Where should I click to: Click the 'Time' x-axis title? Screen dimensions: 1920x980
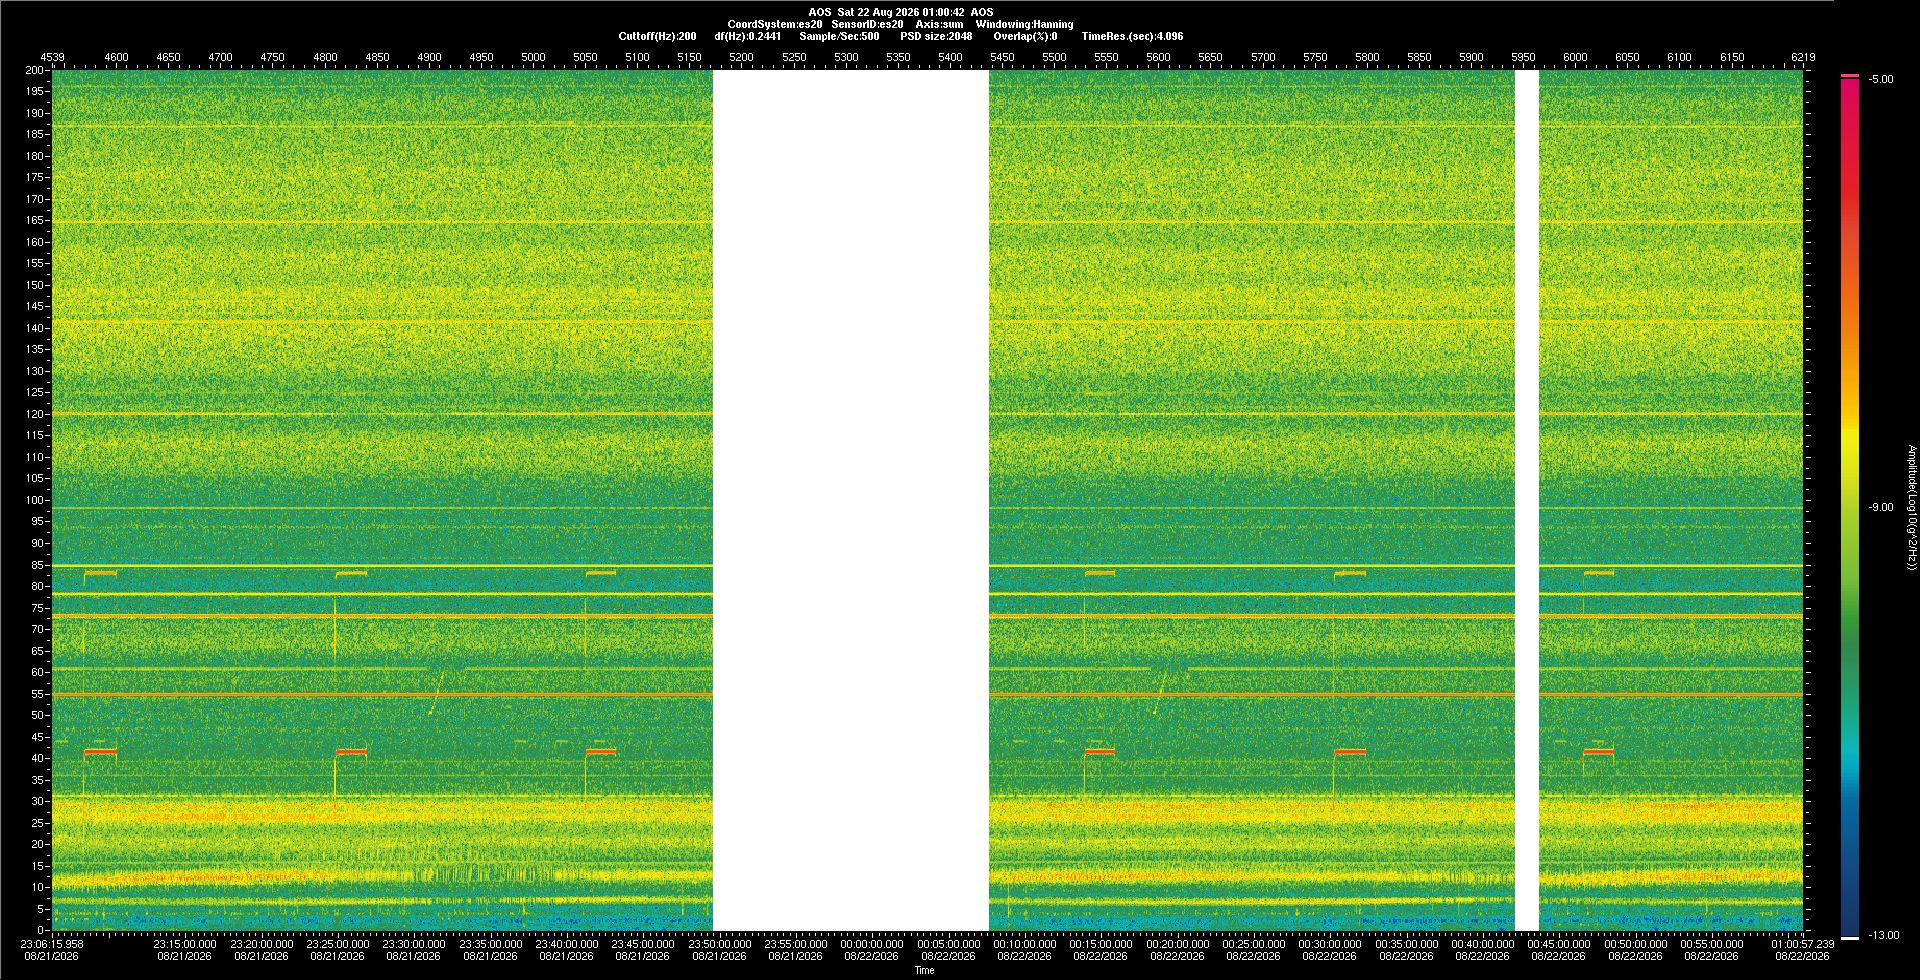pos(924,970)
